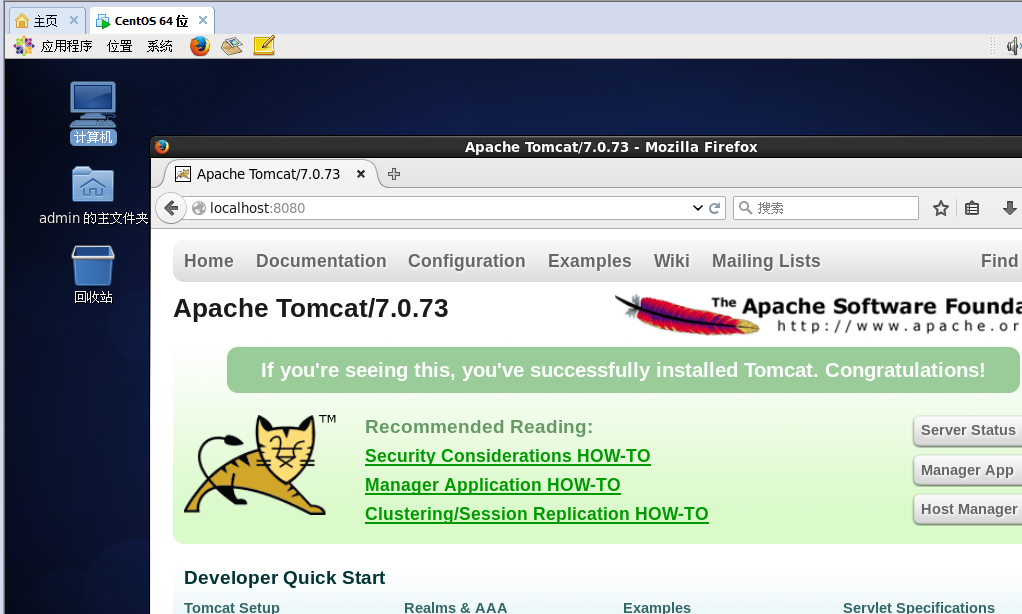Click the Firefox back arrow button
This screenshot has height=614, width=1022.
171,208
